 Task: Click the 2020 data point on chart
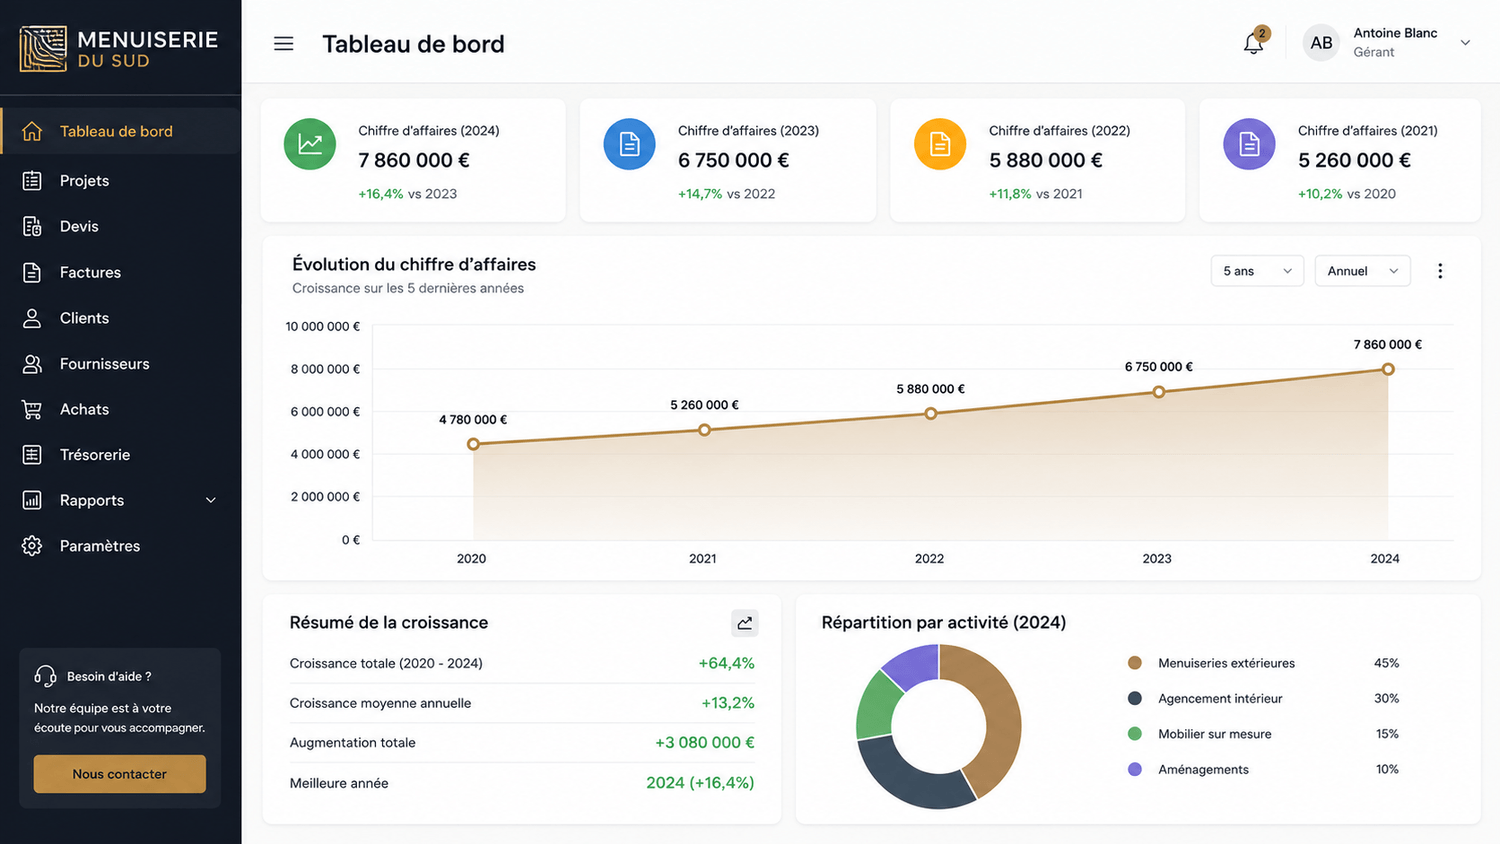tap(473, 444)
